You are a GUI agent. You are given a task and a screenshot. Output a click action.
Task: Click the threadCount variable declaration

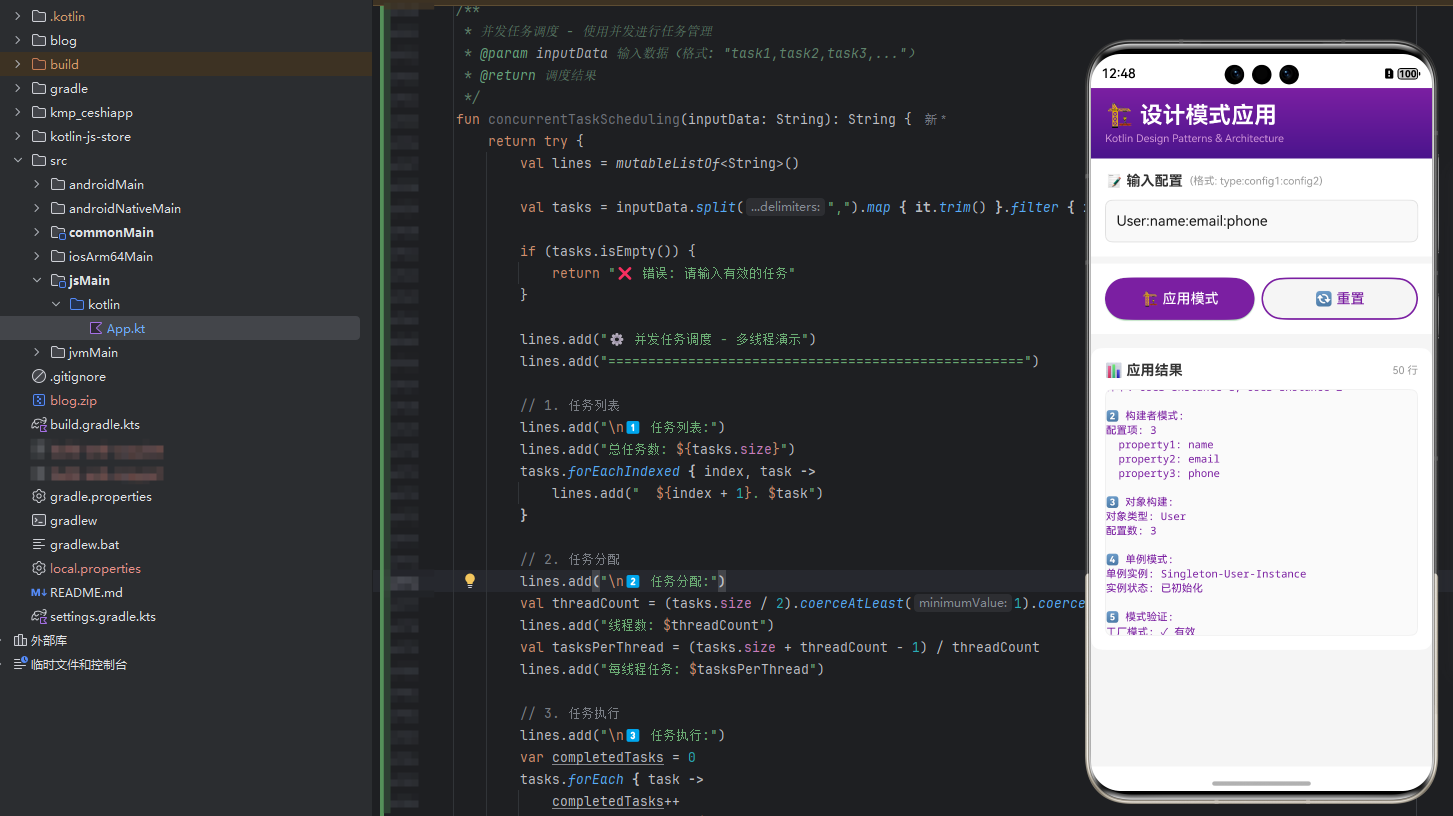tap(596, 603)
